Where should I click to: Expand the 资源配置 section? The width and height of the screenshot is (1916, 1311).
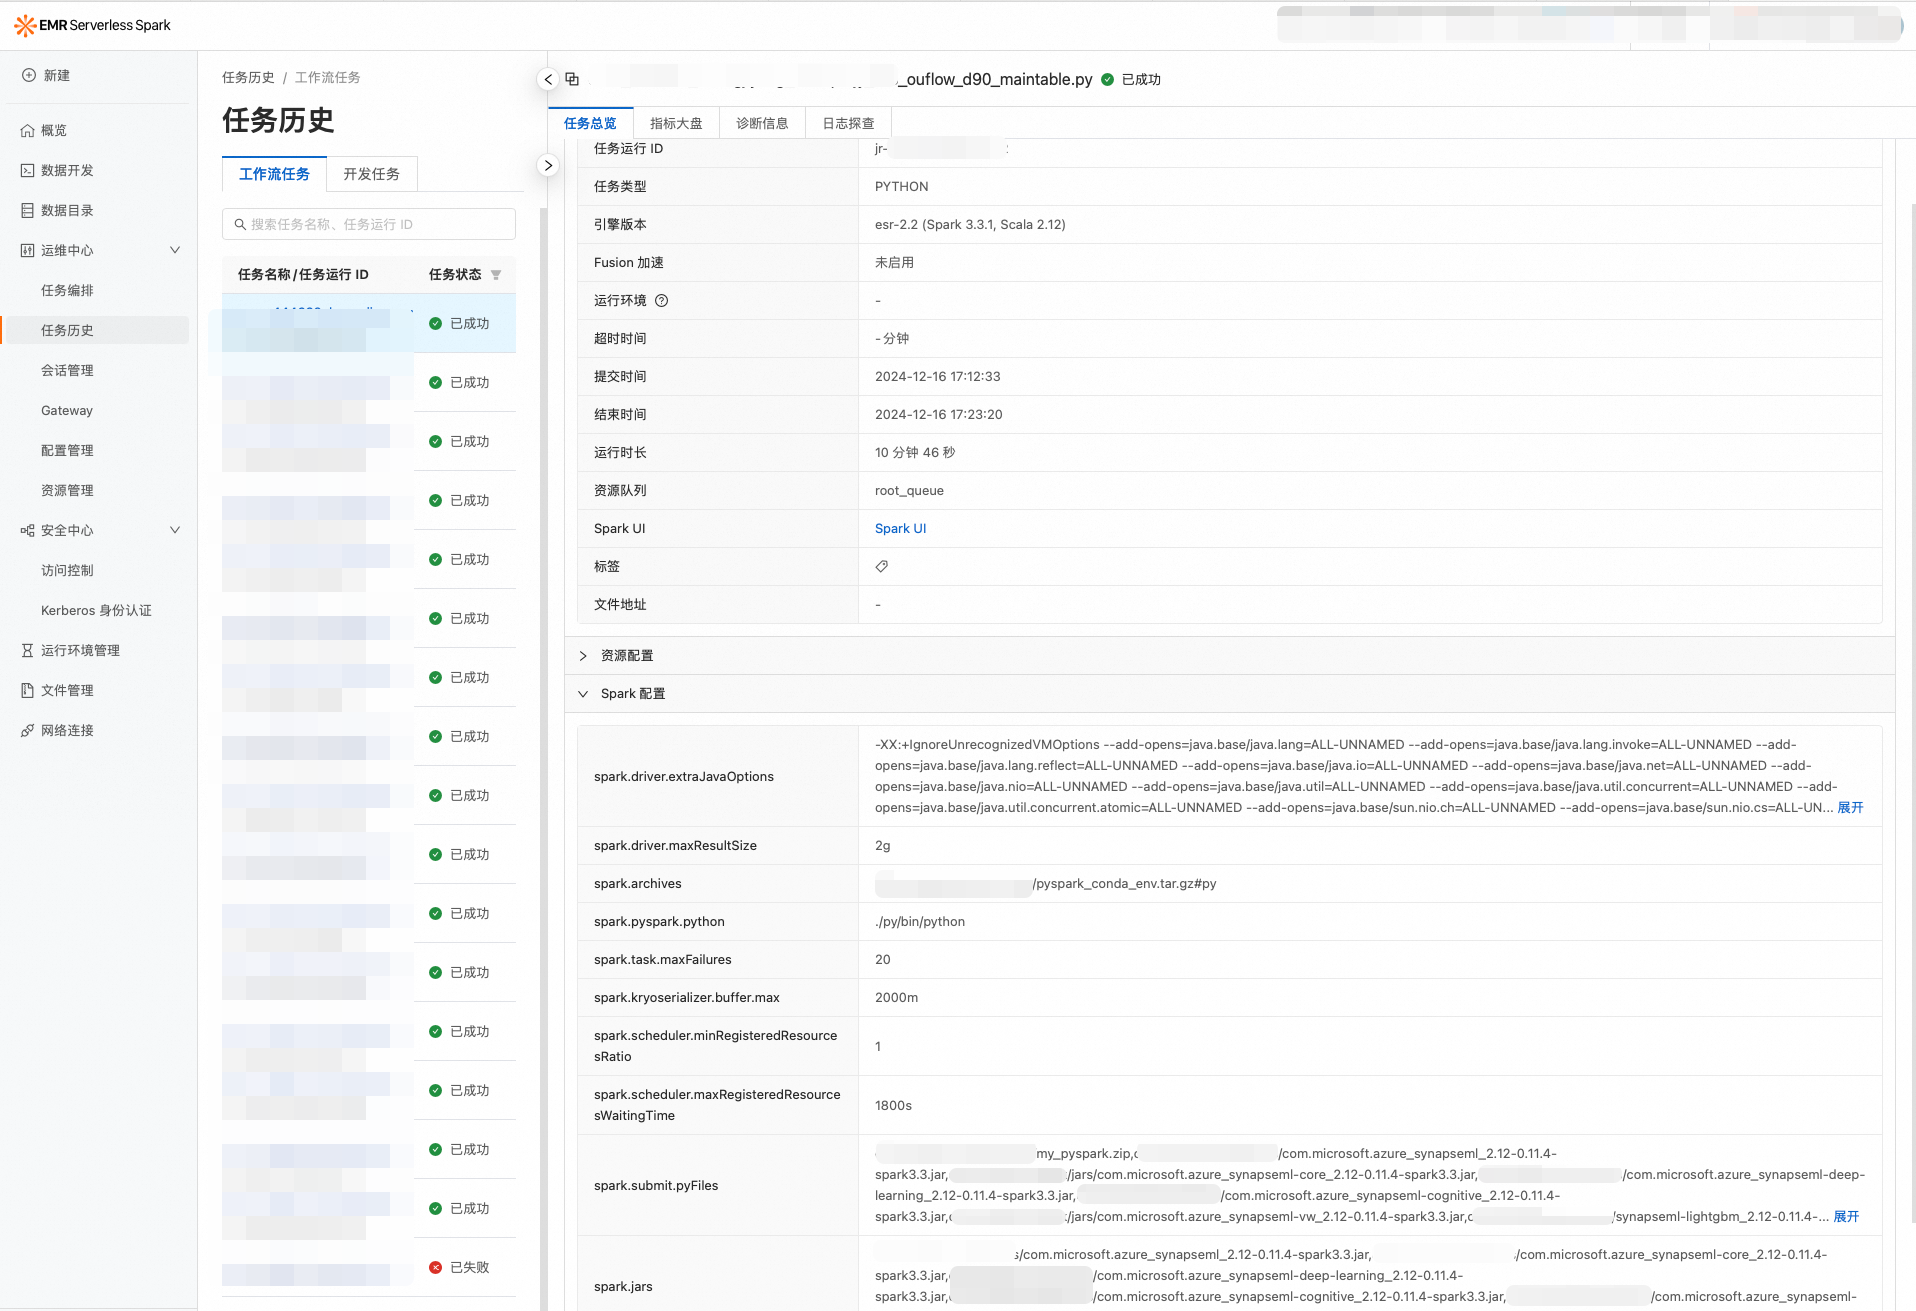(583, 656)
